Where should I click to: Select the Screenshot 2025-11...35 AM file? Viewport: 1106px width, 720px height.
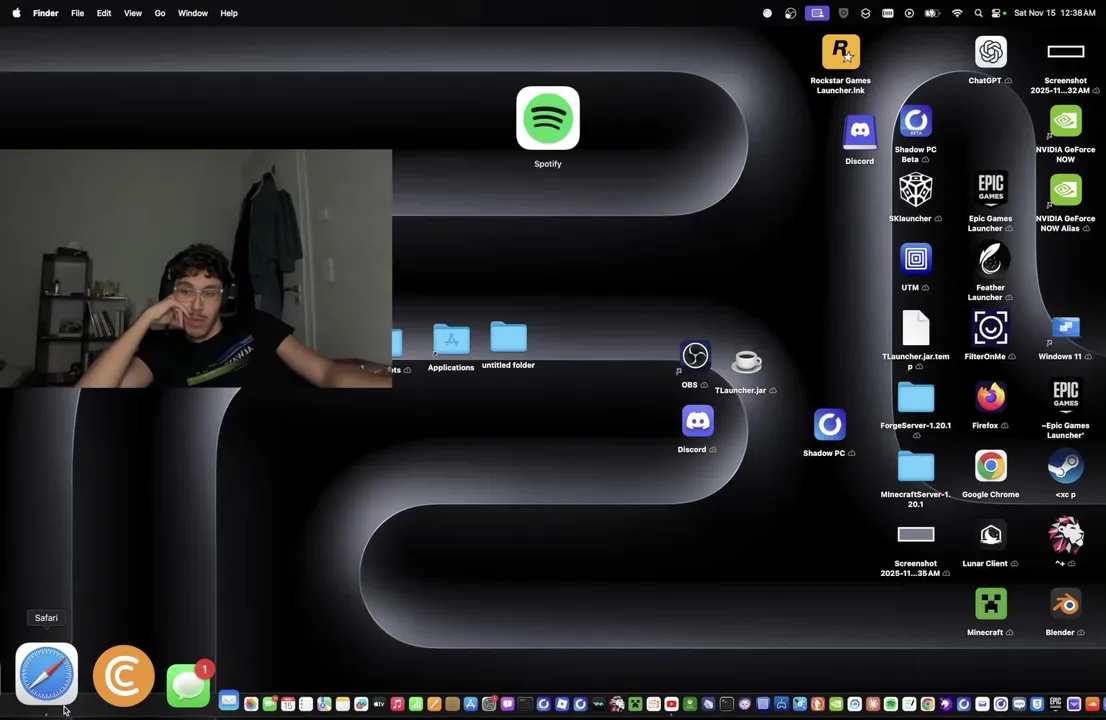point(916,535)
